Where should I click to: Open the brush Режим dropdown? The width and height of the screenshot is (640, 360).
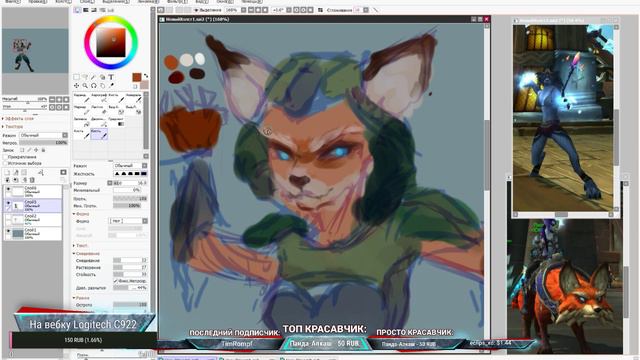click(x=130, y=166)
